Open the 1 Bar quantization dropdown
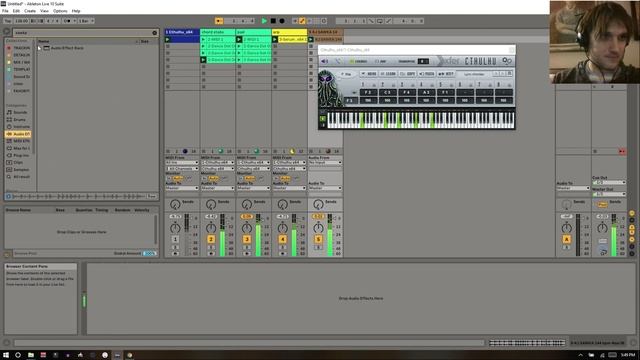The height and width of the screenshot is (360, 640). point(86,21)
